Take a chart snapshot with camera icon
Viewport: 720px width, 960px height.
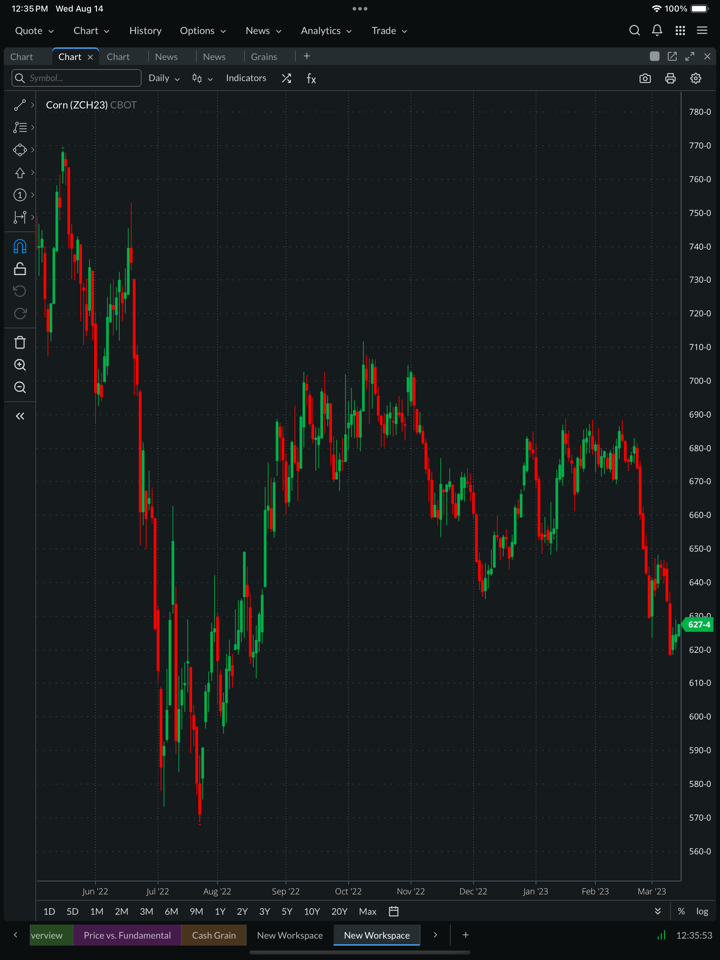coord(645,78)
